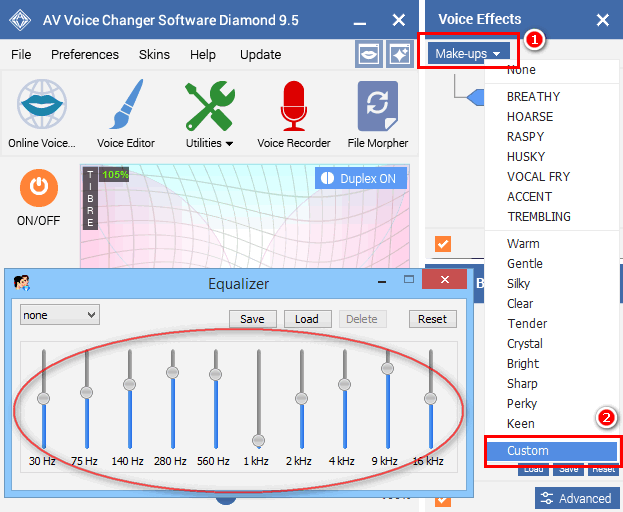Click the 560 Hz slider handle
This screenshot has width=623, height=512.
coord(215,374)
